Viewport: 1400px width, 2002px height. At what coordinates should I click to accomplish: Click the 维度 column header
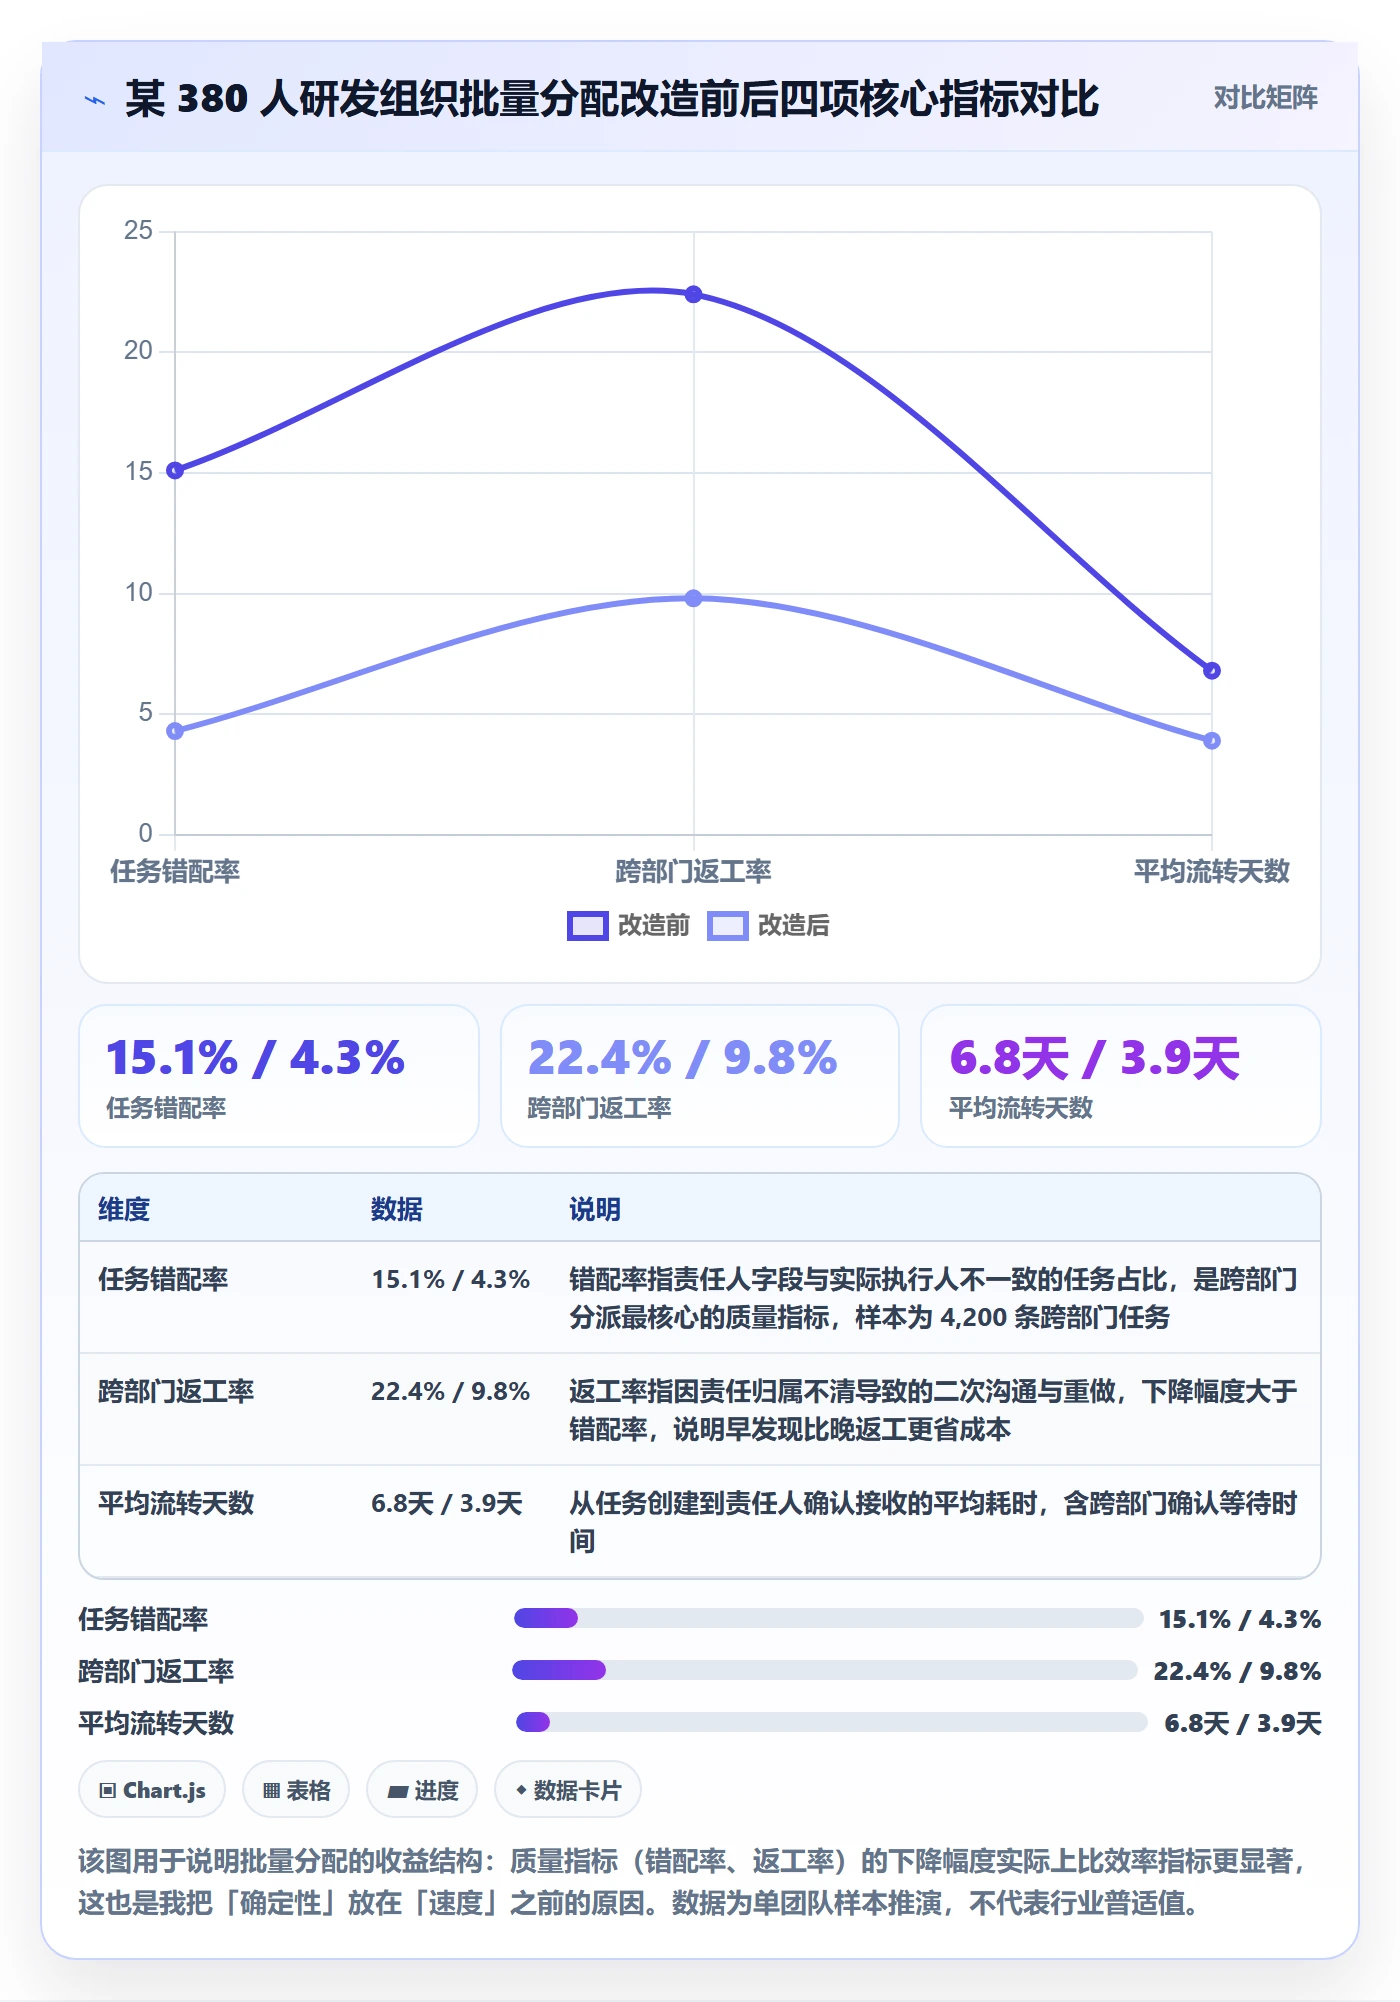pos(124,1210)
